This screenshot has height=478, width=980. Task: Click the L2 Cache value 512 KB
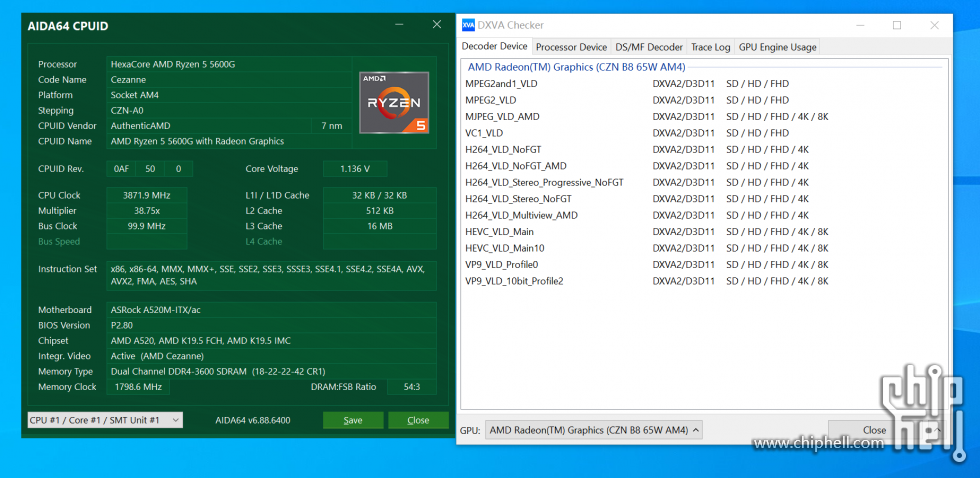coord(379,211)
